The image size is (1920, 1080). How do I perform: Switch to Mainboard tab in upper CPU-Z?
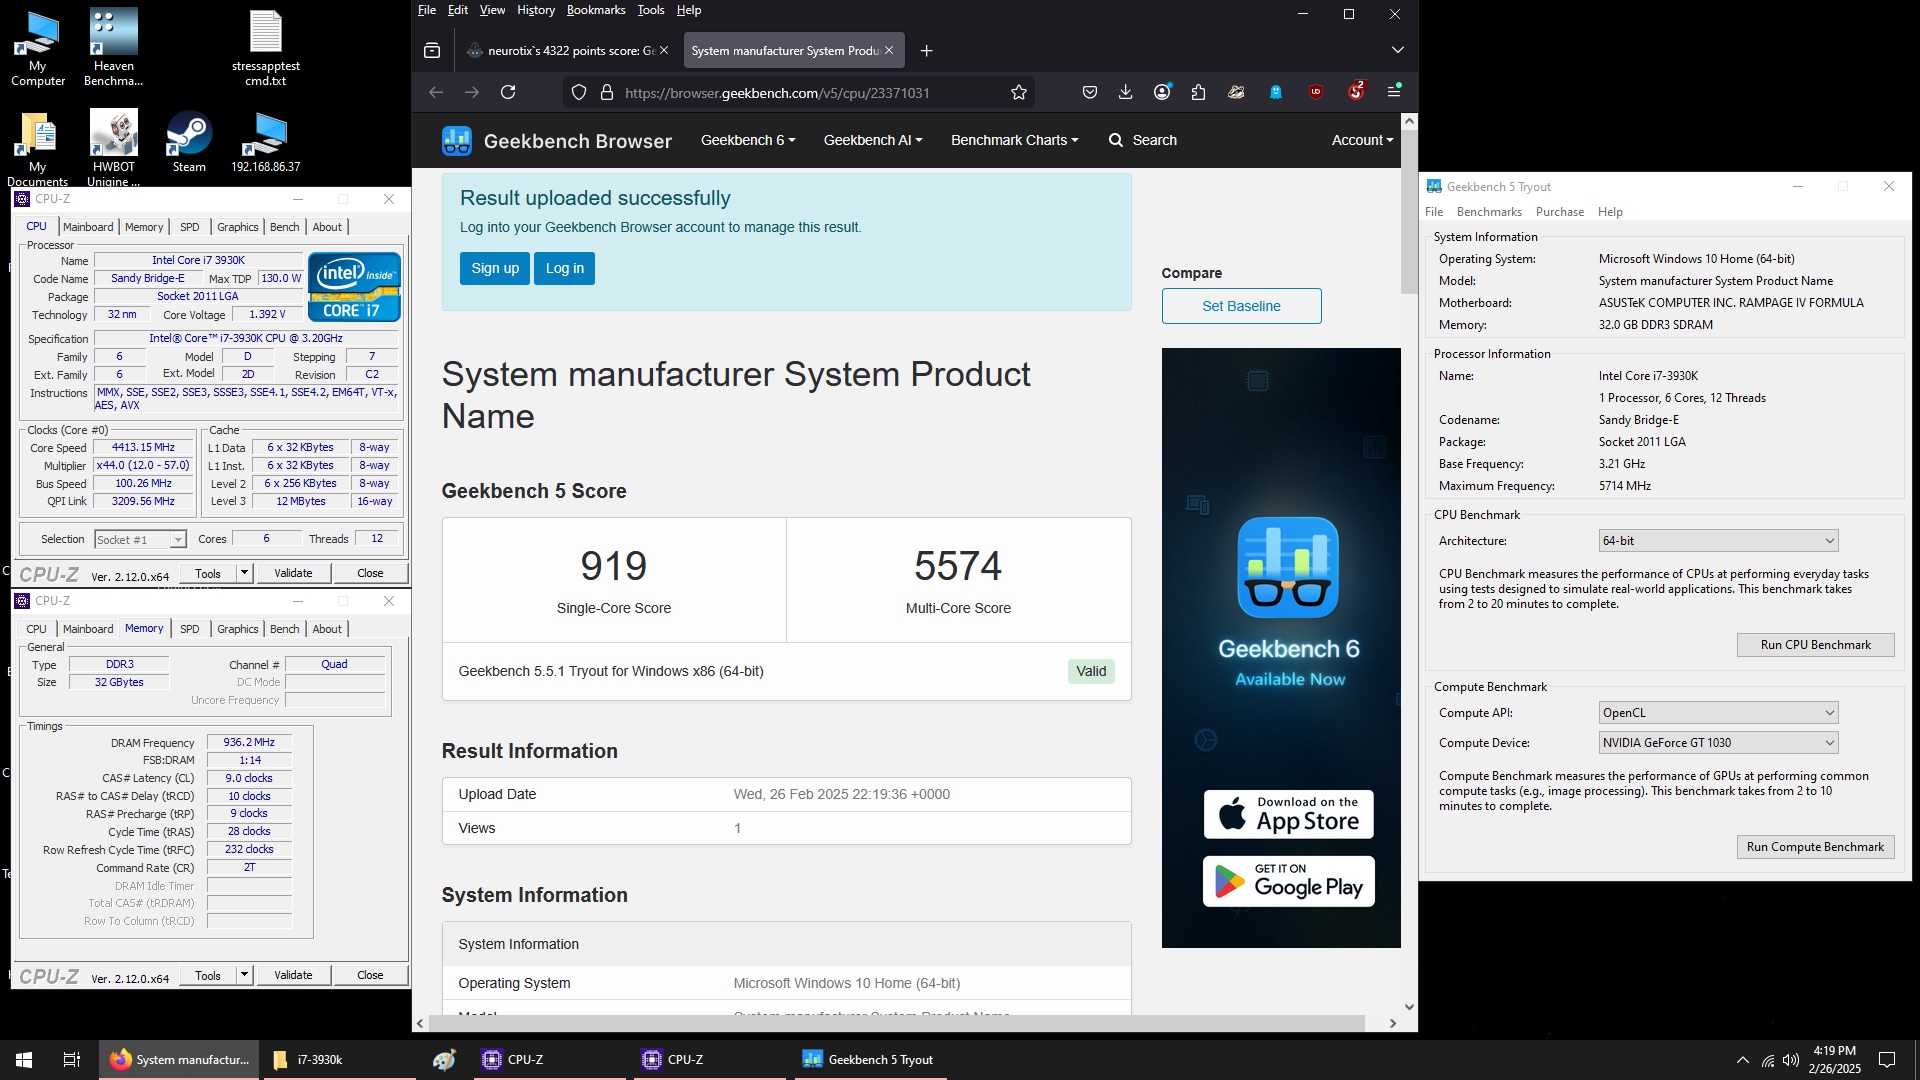[88, 227]
